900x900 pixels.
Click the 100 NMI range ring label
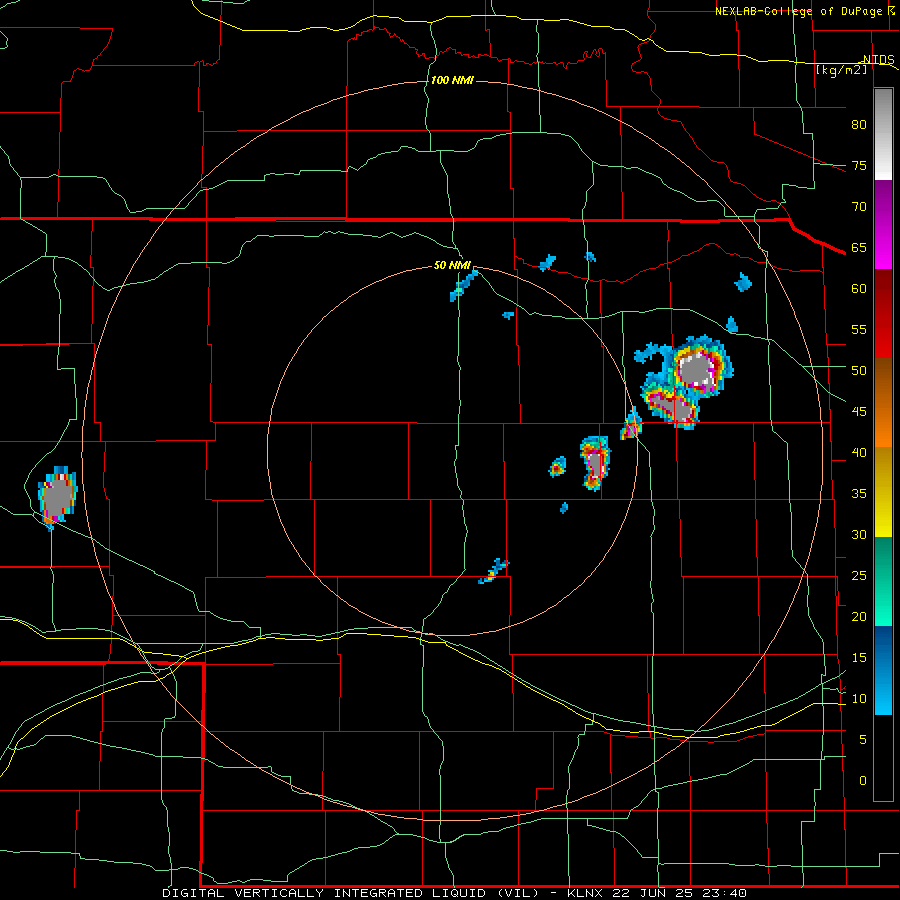(x=452, y=80)
